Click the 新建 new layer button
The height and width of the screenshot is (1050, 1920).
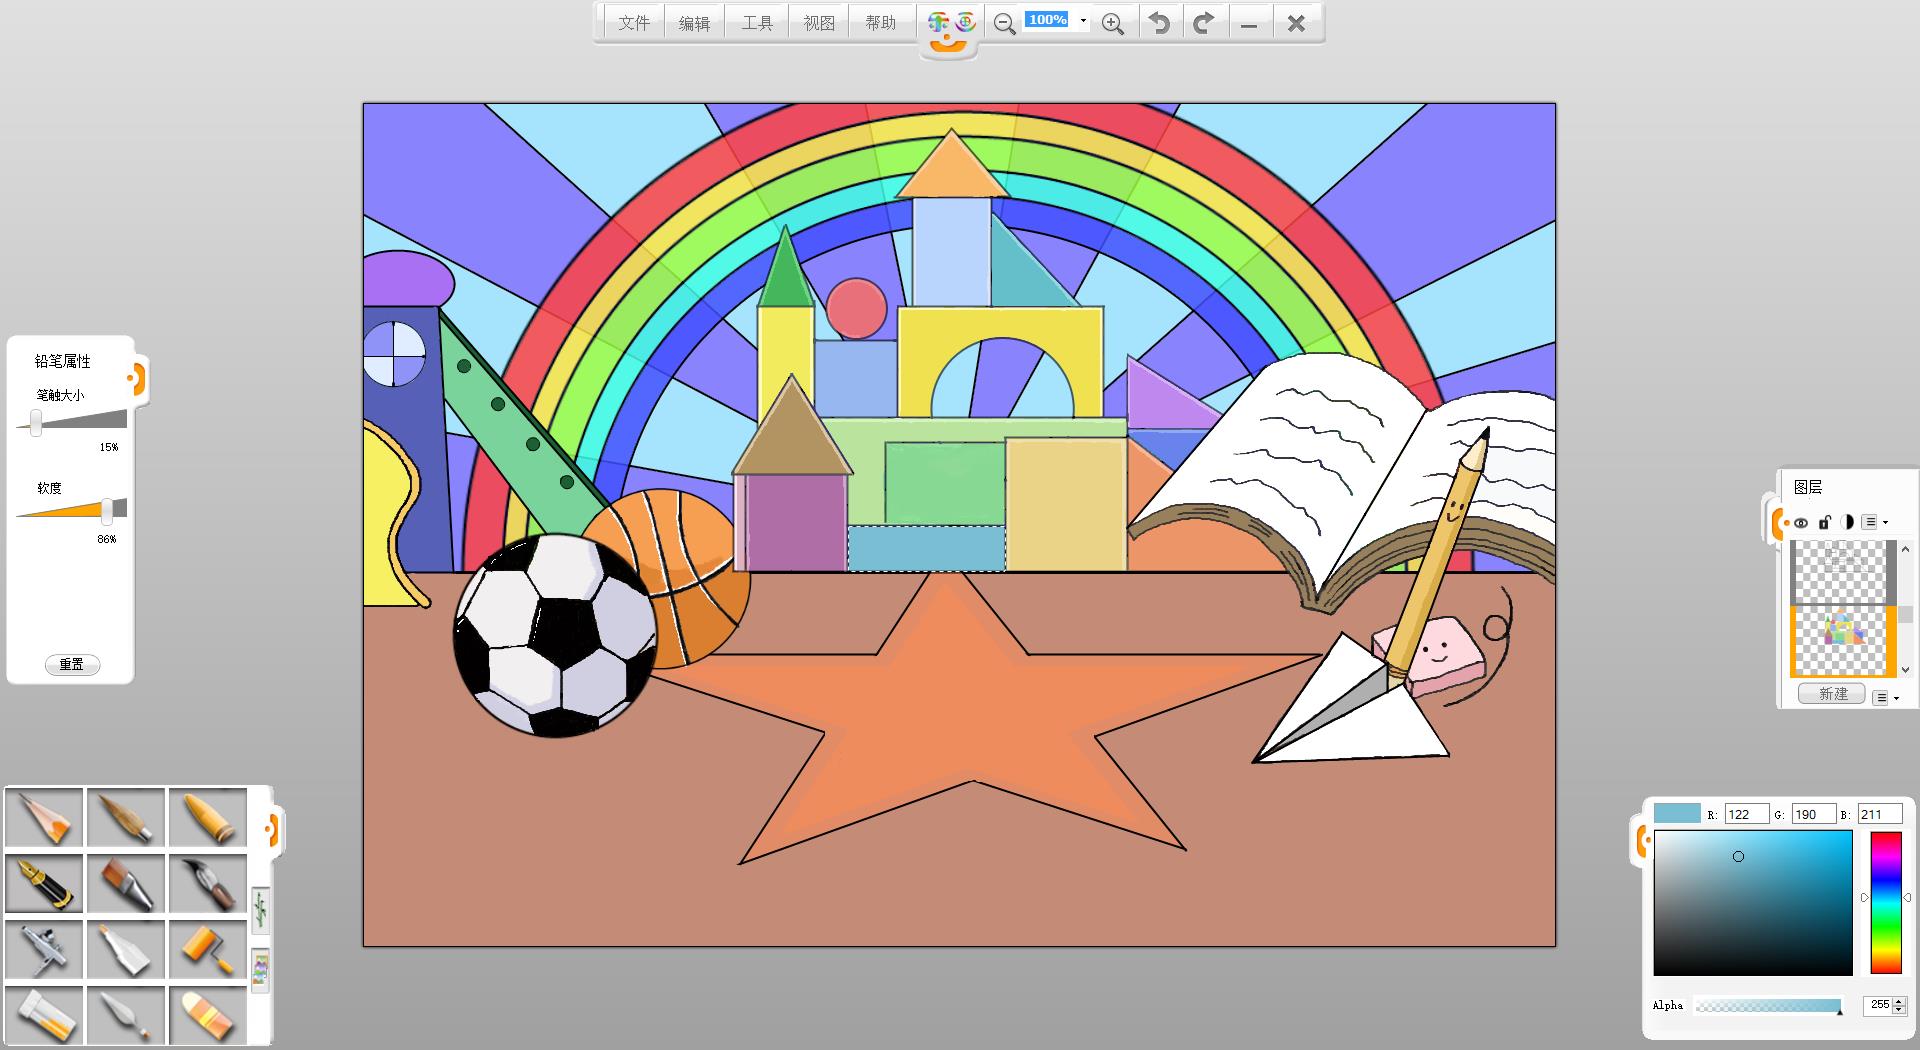tap(1832, 694)
